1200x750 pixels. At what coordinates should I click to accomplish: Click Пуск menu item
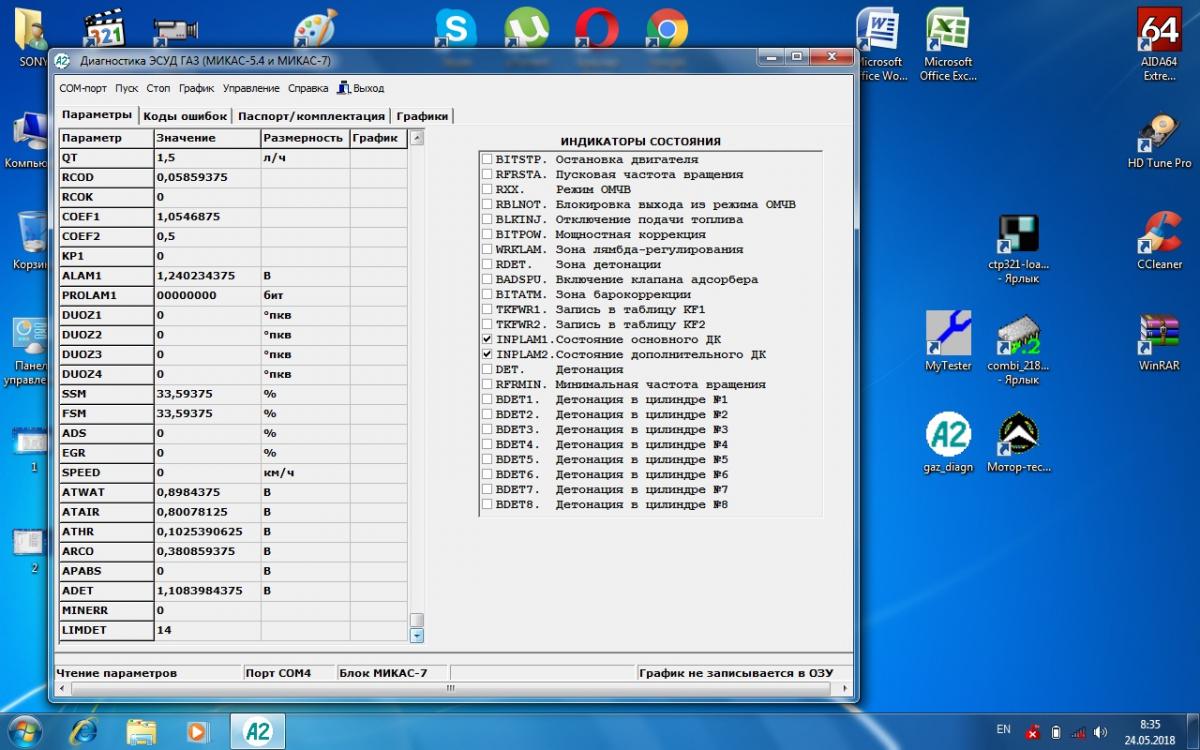click(126, 88)
